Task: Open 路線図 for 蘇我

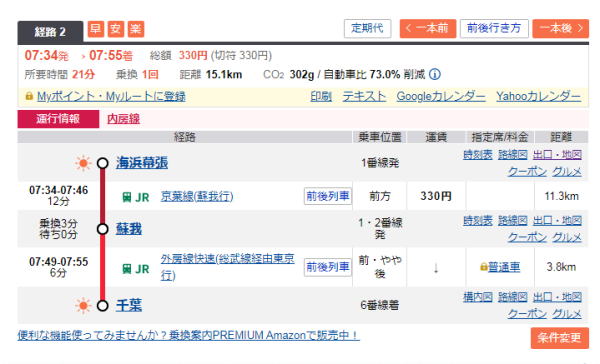Action: click(513, 221)
